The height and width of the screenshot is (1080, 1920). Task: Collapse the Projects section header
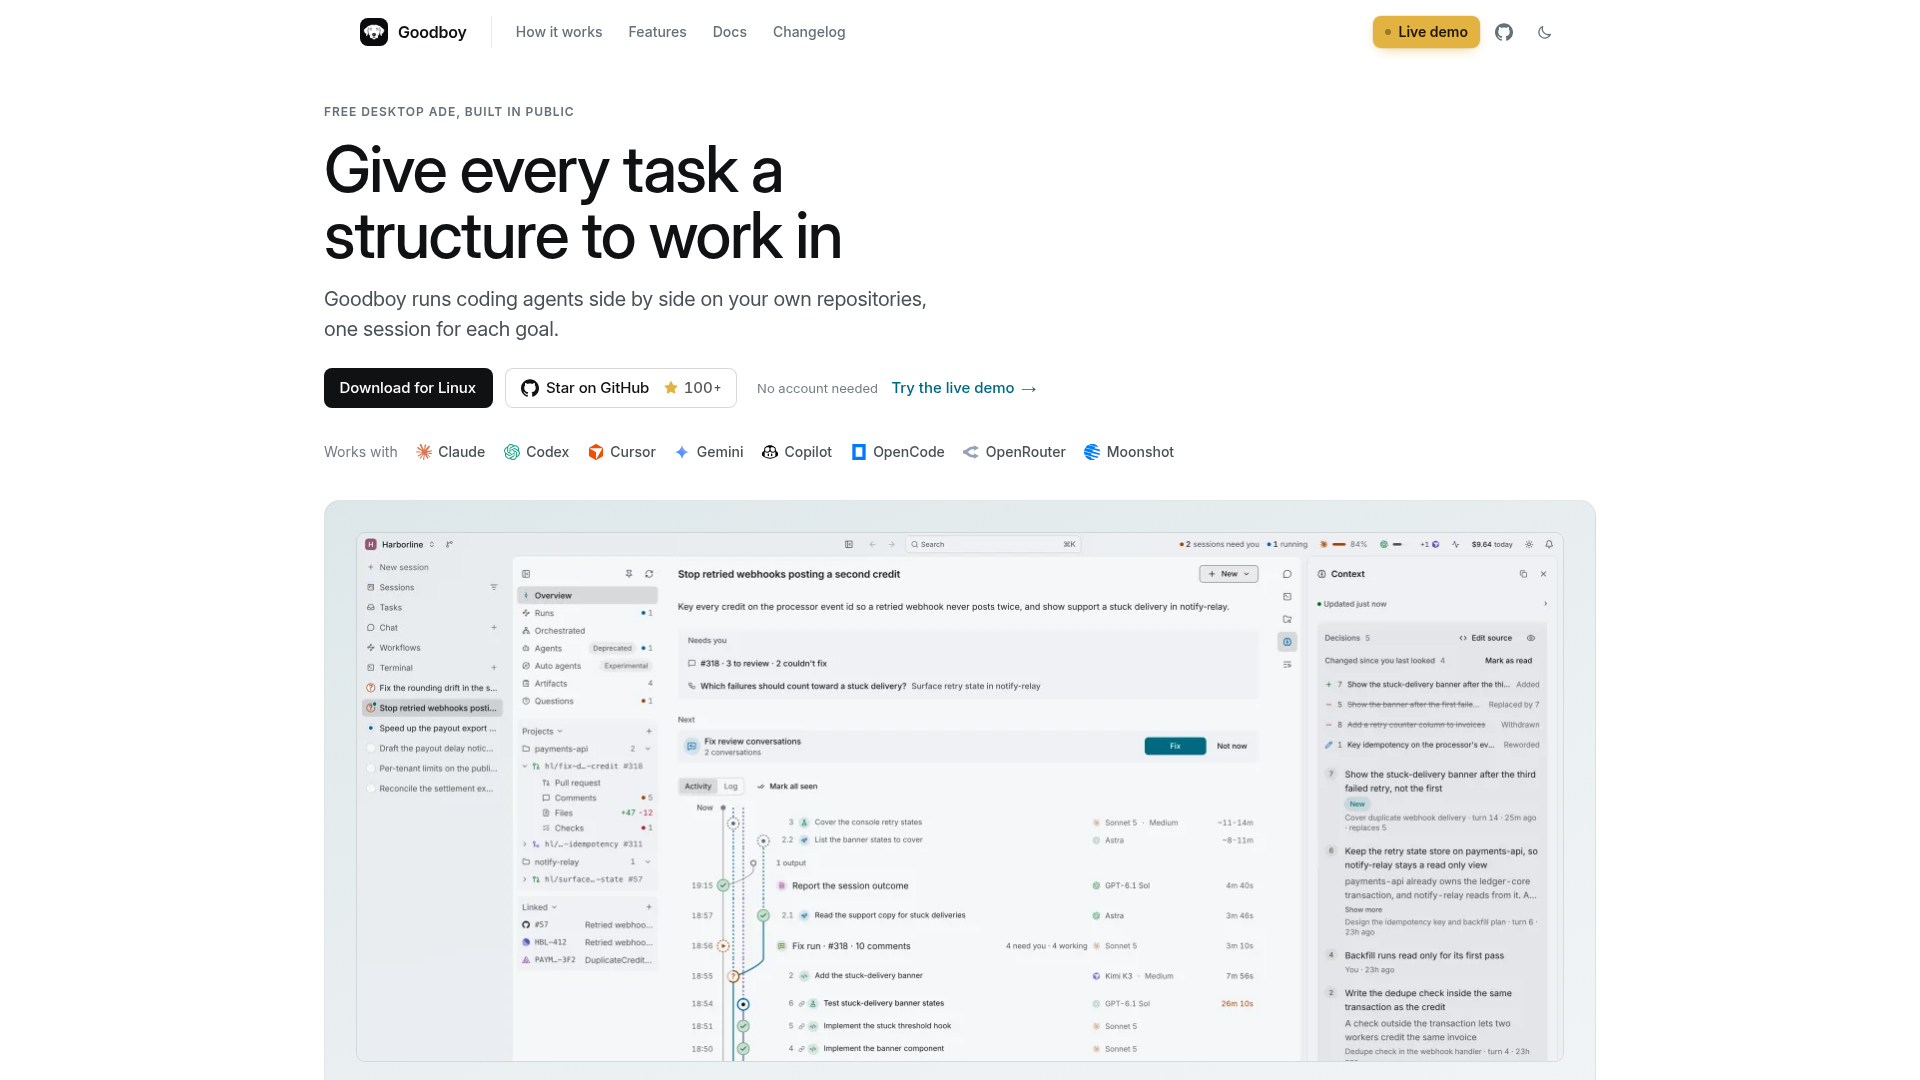coord(542,732)
